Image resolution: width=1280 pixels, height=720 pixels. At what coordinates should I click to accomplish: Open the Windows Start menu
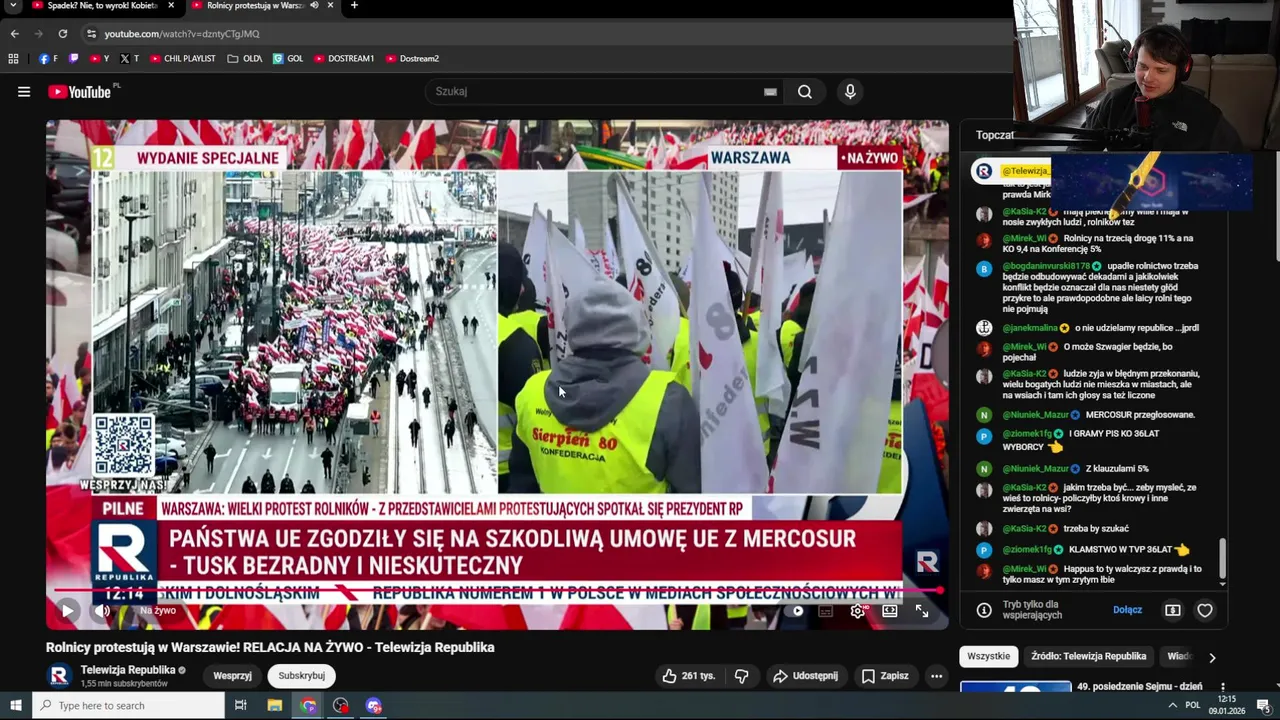coord(15,706)
